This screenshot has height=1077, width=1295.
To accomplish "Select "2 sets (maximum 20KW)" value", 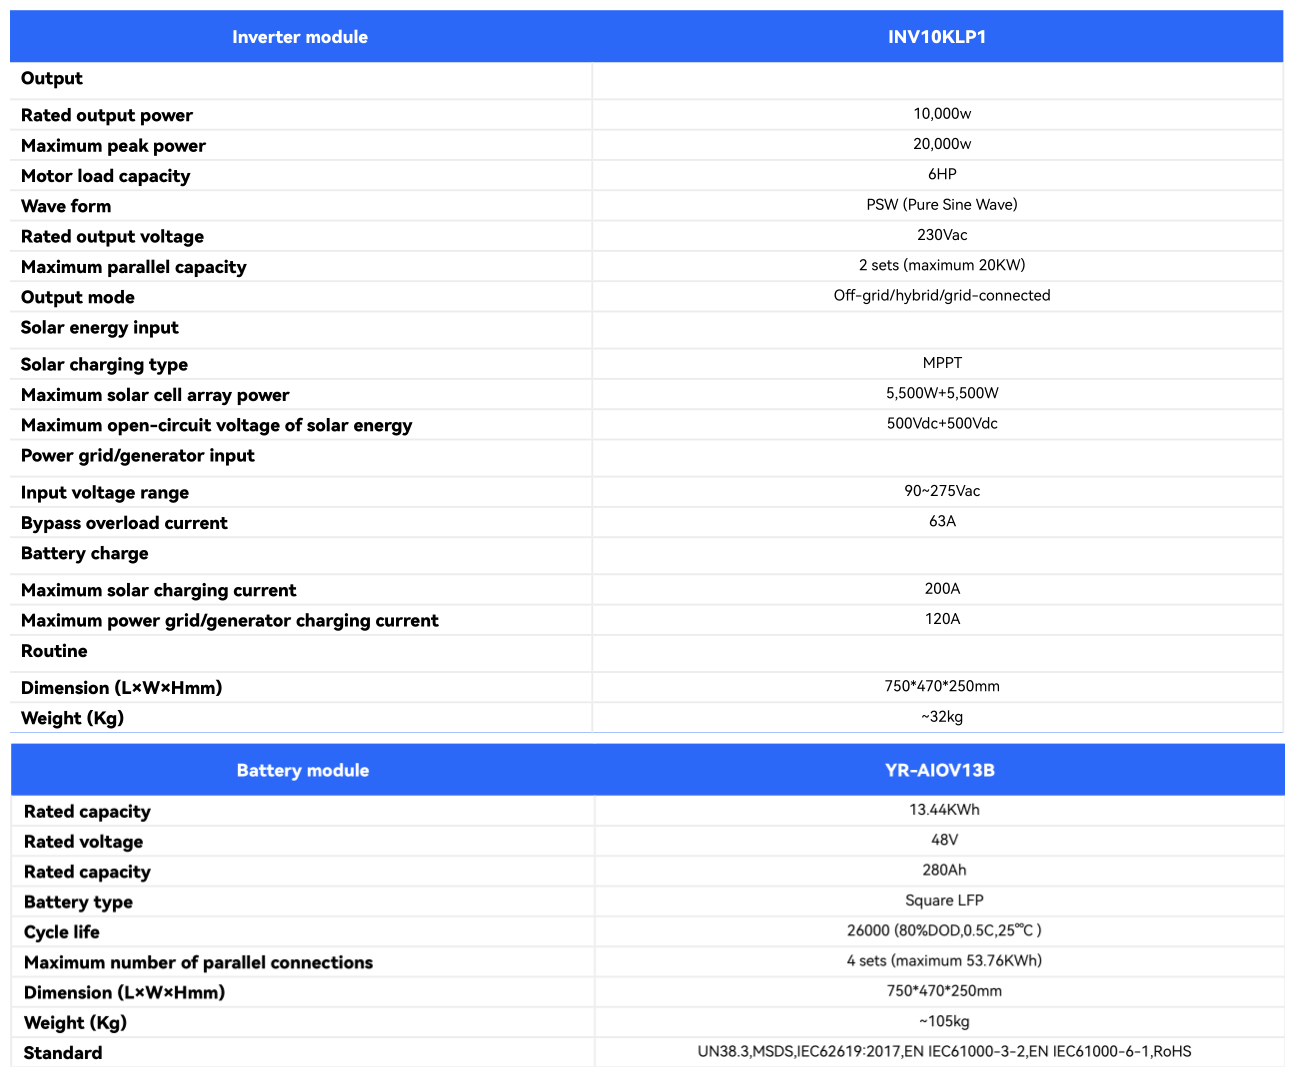I will click(942, 265).
